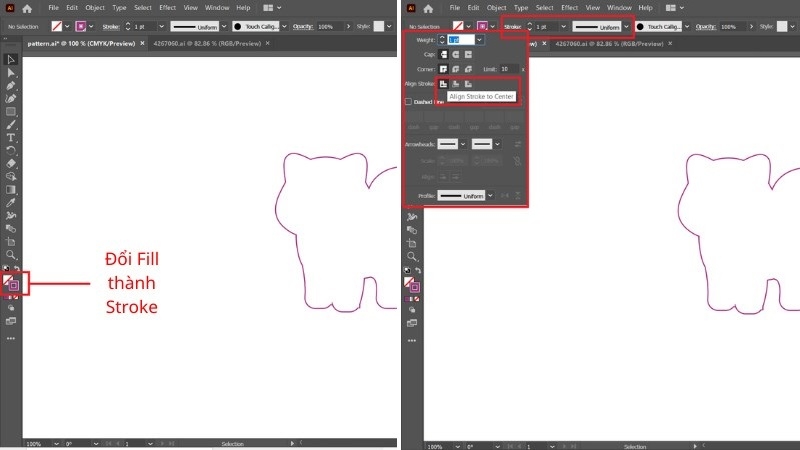
Task: Select the Type tool in left window
Action: click(x=11, y=138)
